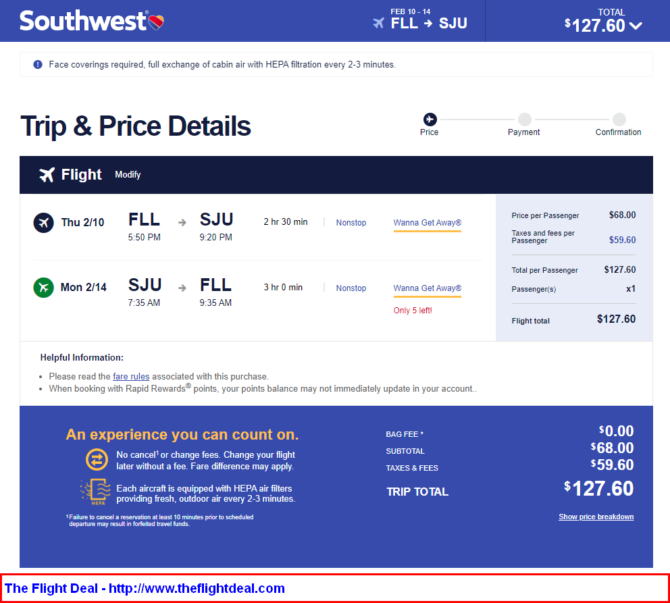Show price breakdown link

click(x=596, y=517)
